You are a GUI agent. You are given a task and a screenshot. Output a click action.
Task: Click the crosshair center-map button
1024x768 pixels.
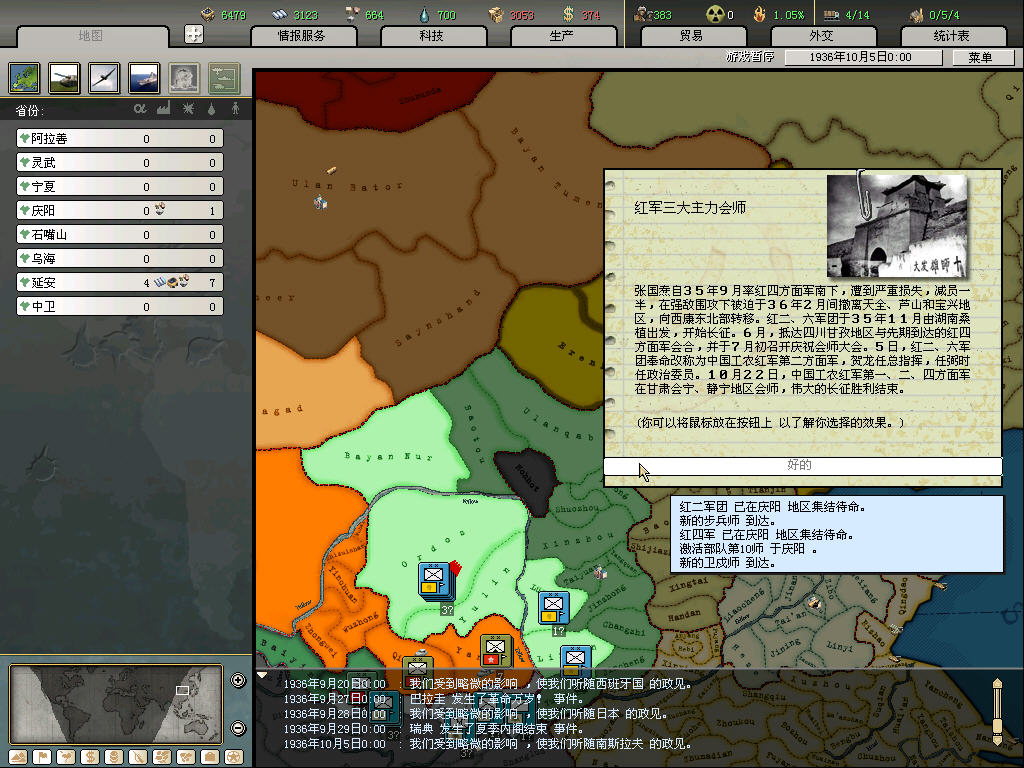(194, 34)
